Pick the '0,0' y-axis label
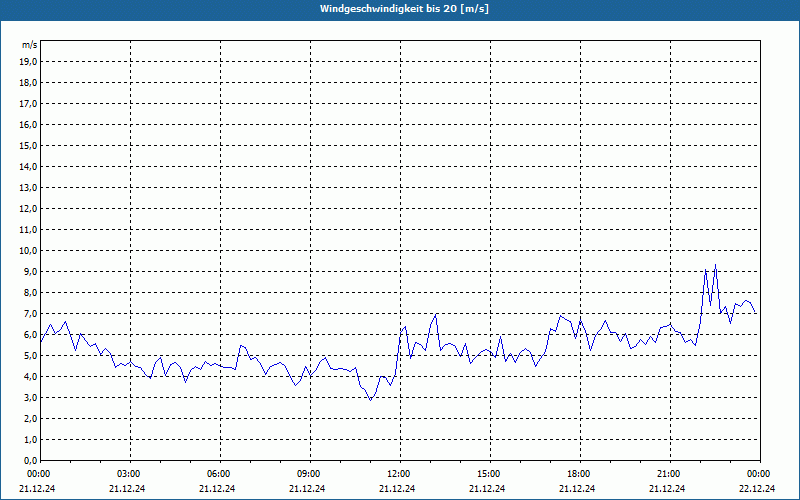The height and width of the screenshot is (500, 800). pyautogui.click(x=30, y=461)
